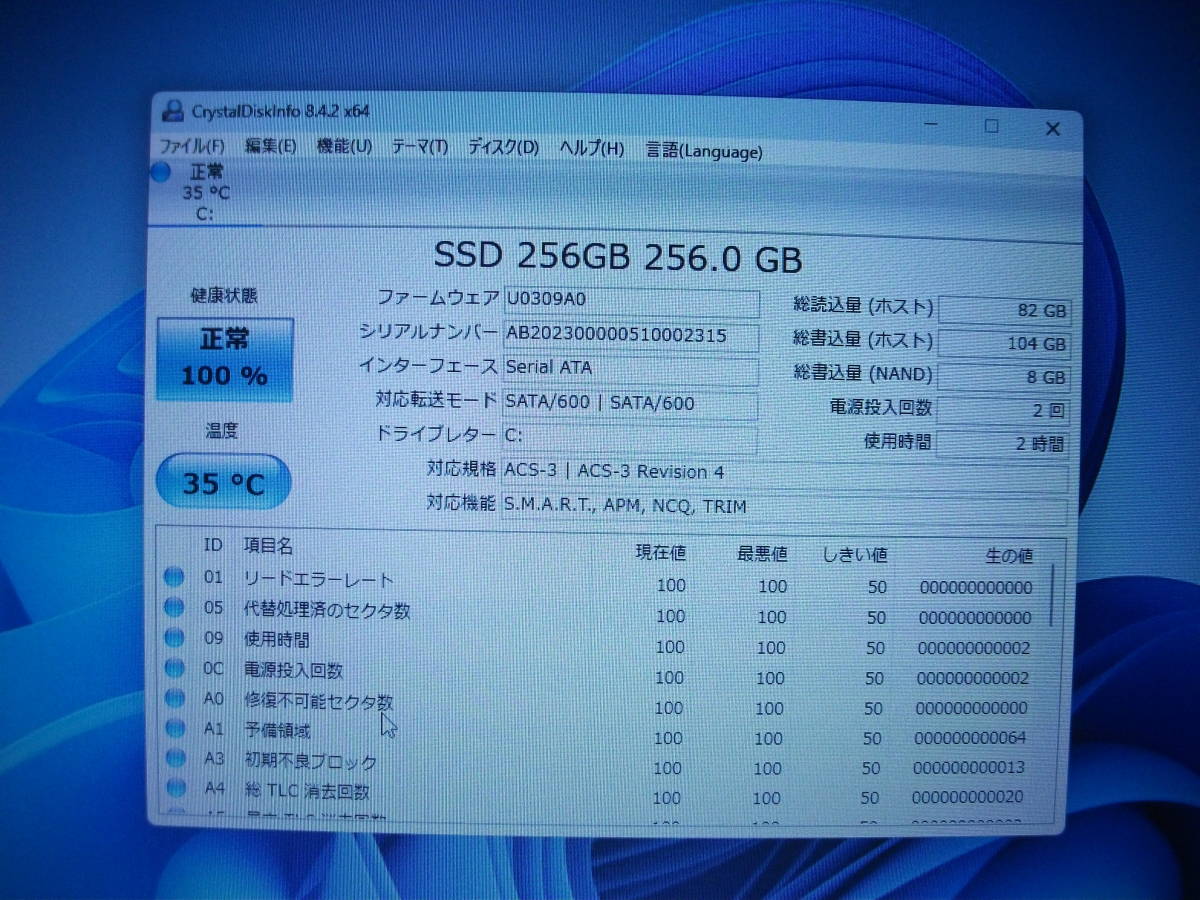
Task: Click the しきい値 column header
Action: tap(855, 554)
